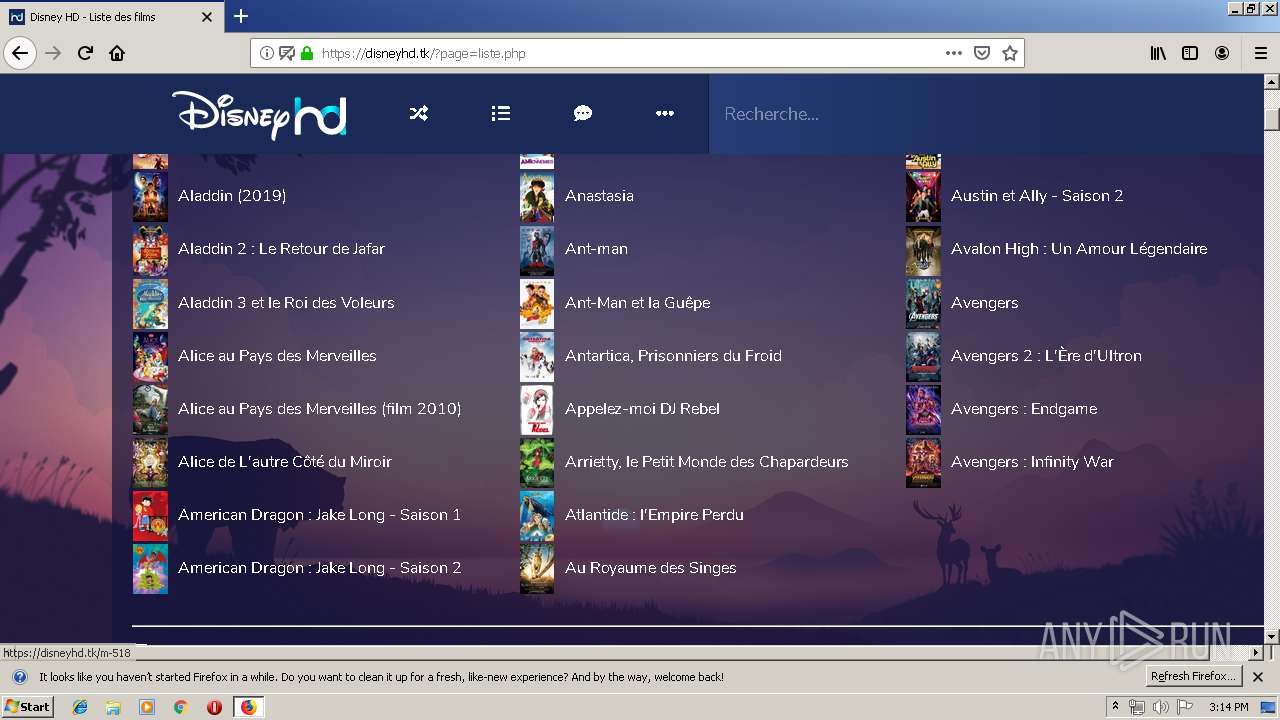Open Aladdin 2 : Le Retour de Jafar

(281, 249)
